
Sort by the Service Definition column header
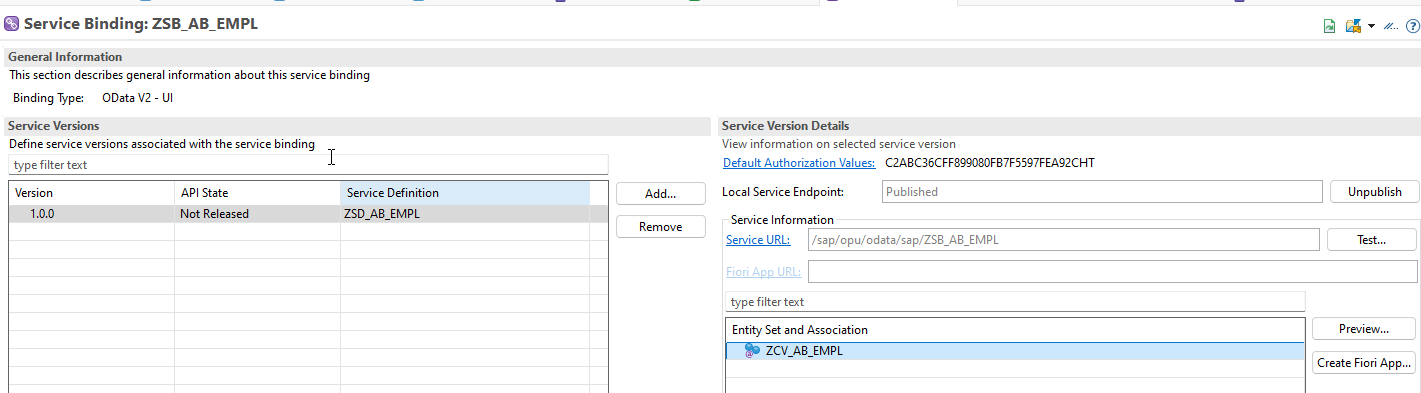pos(465,193)
